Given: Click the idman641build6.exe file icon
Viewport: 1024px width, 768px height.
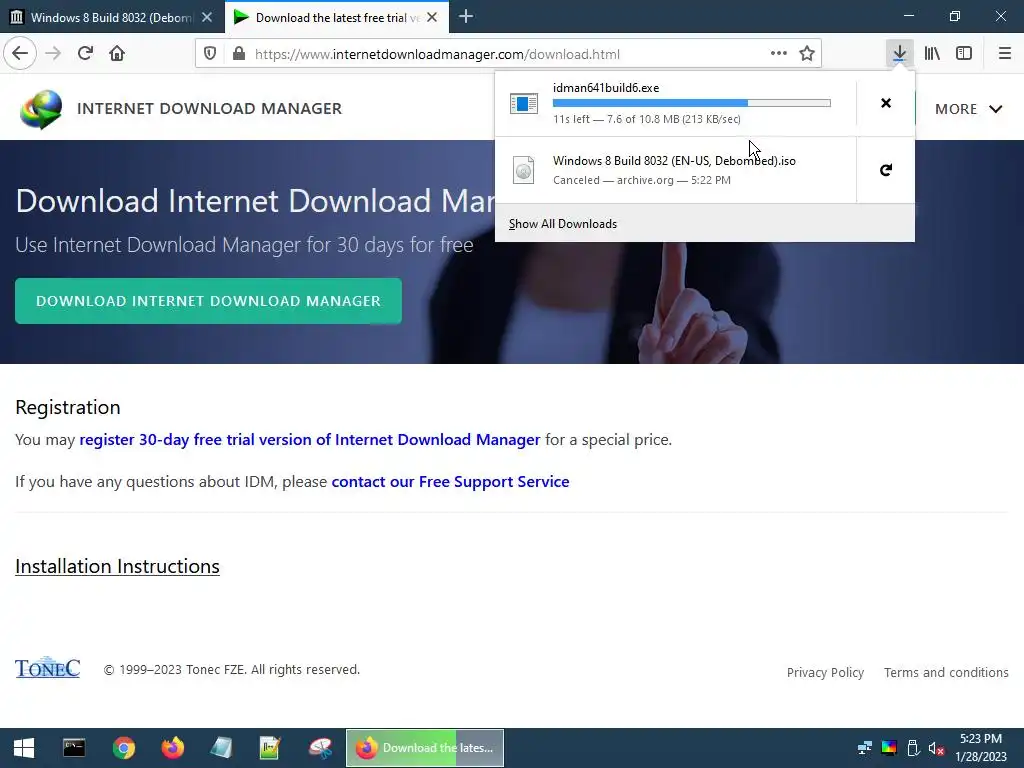Looking at the screenshot, I should tap(524, 103).
